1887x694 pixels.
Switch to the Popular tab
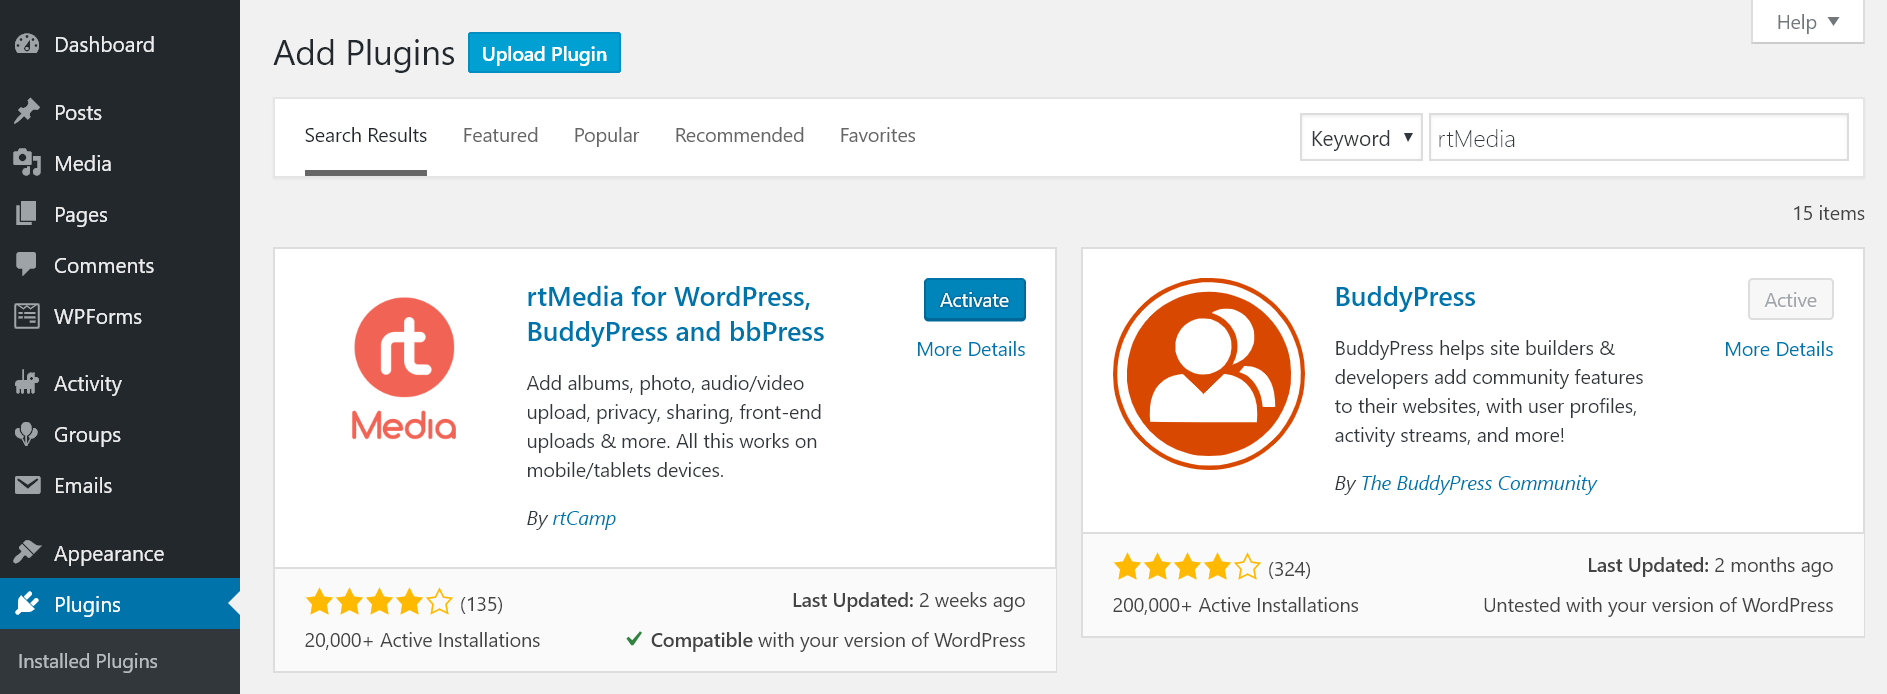click(606, 135)
